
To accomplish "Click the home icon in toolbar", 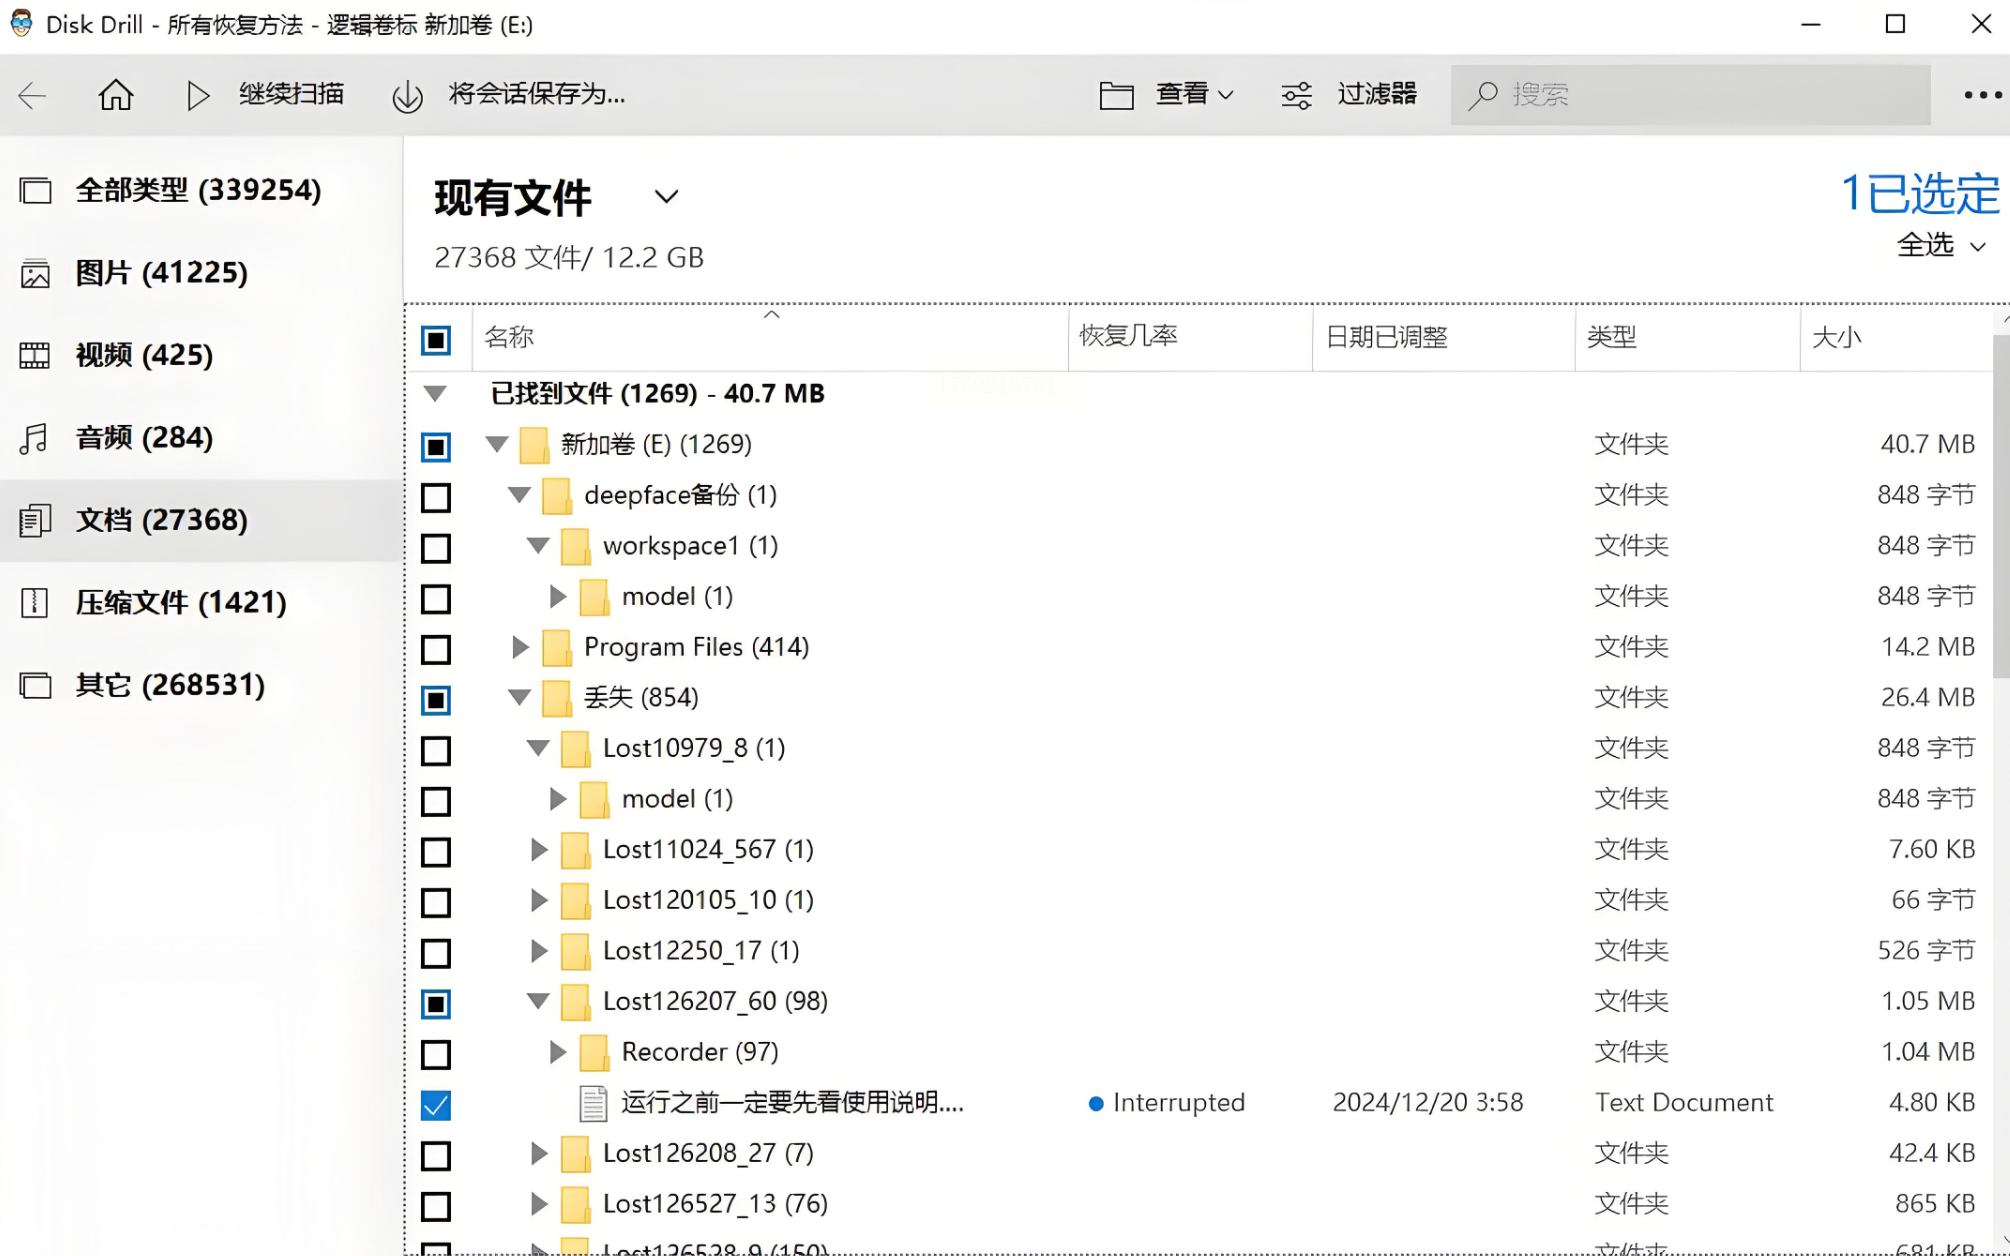I will click(x=116, y=95).
